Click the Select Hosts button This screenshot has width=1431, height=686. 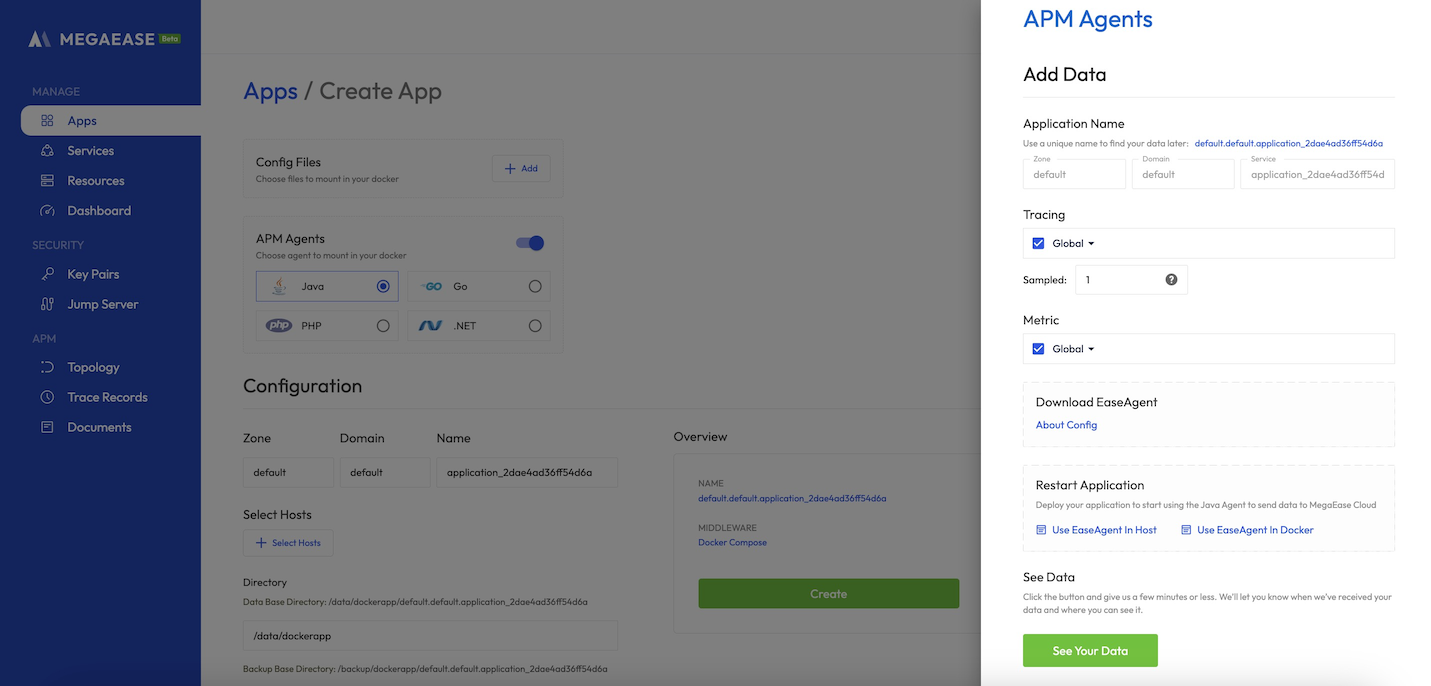click(288, 543)
